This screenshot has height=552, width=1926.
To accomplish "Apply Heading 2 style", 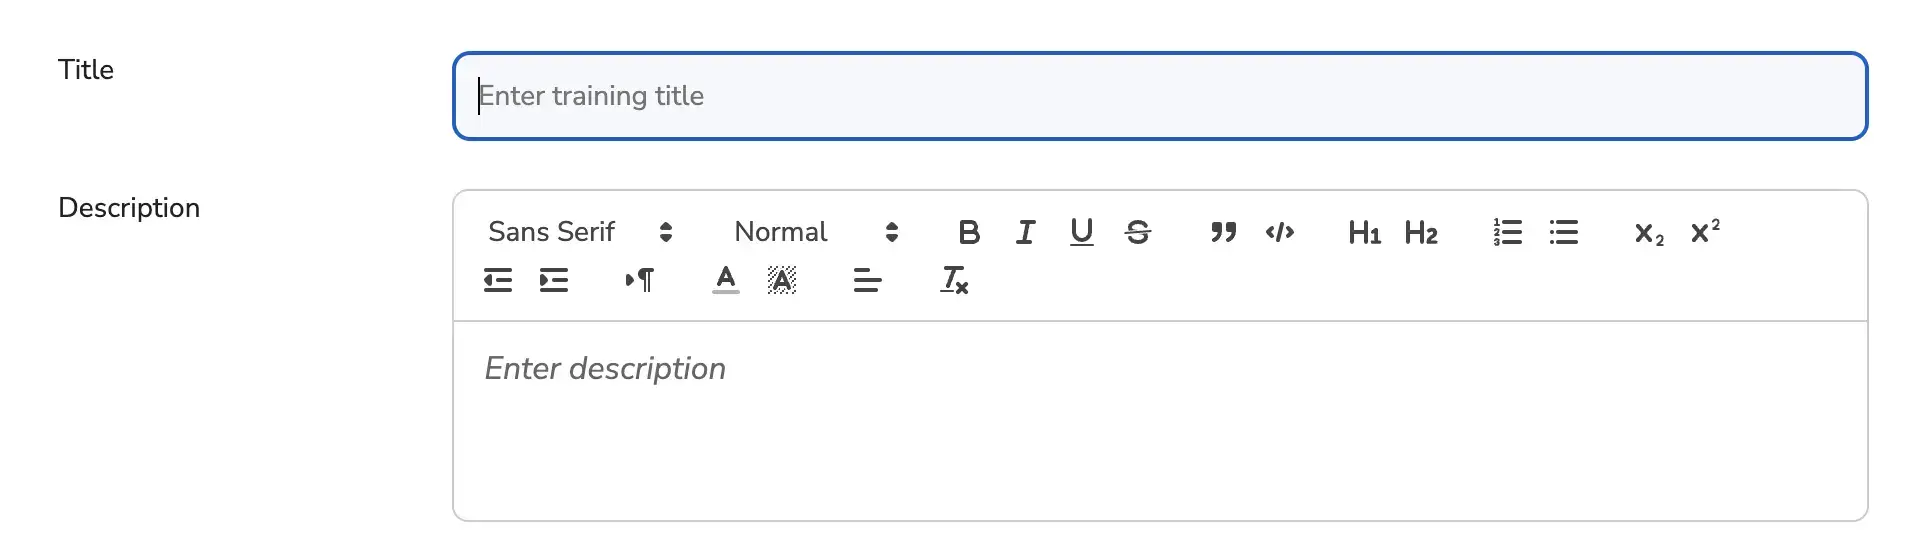I will click(1421, 233).
